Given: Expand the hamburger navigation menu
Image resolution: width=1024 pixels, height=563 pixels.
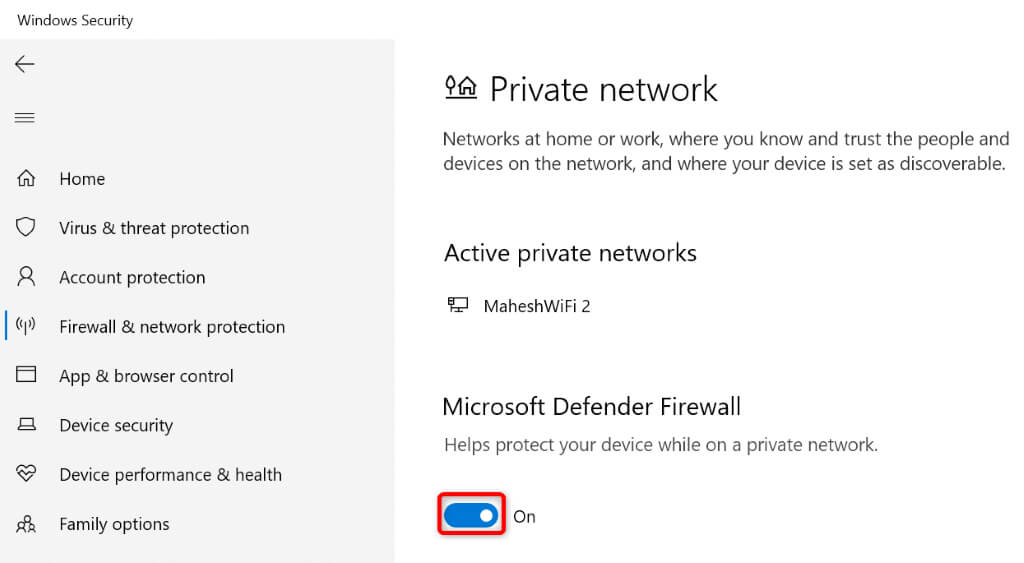Looking at the screenshot, I should (x=25, y=118).
